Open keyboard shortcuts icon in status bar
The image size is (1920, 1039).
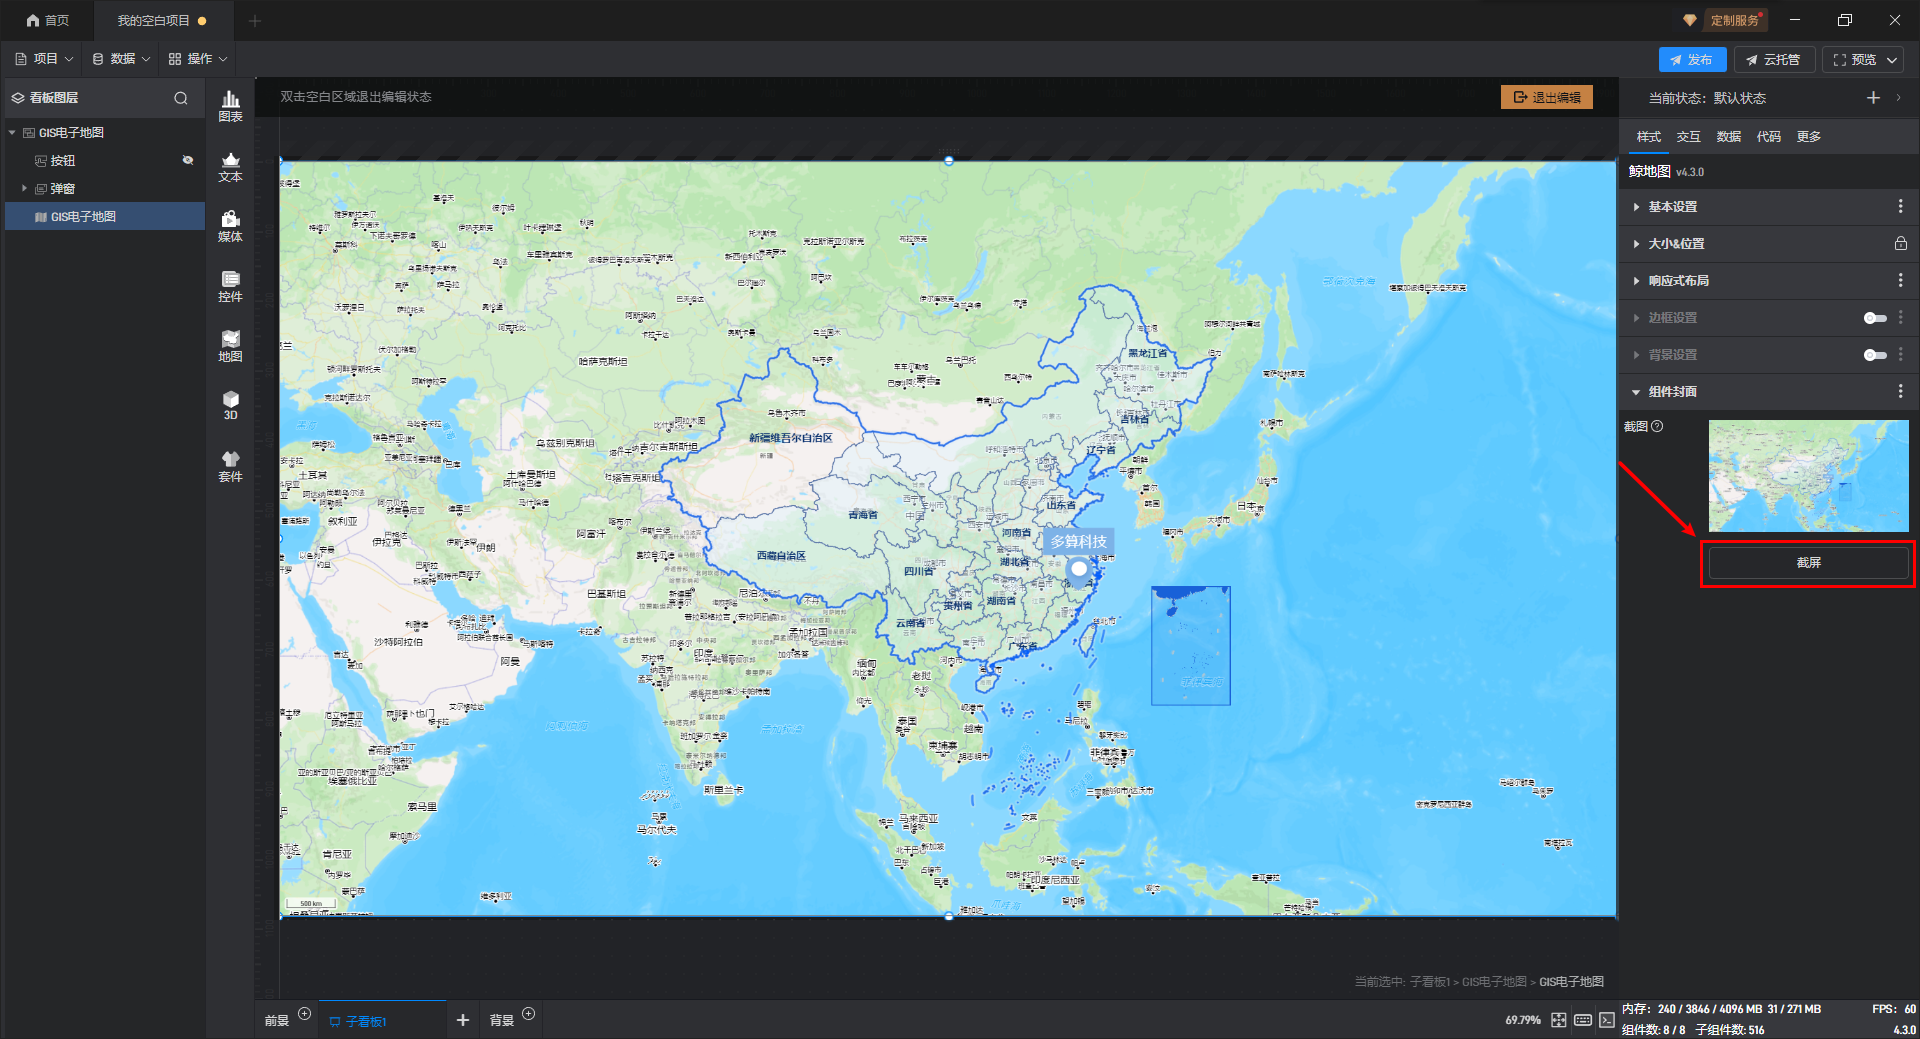[x=1583, y=1020]
